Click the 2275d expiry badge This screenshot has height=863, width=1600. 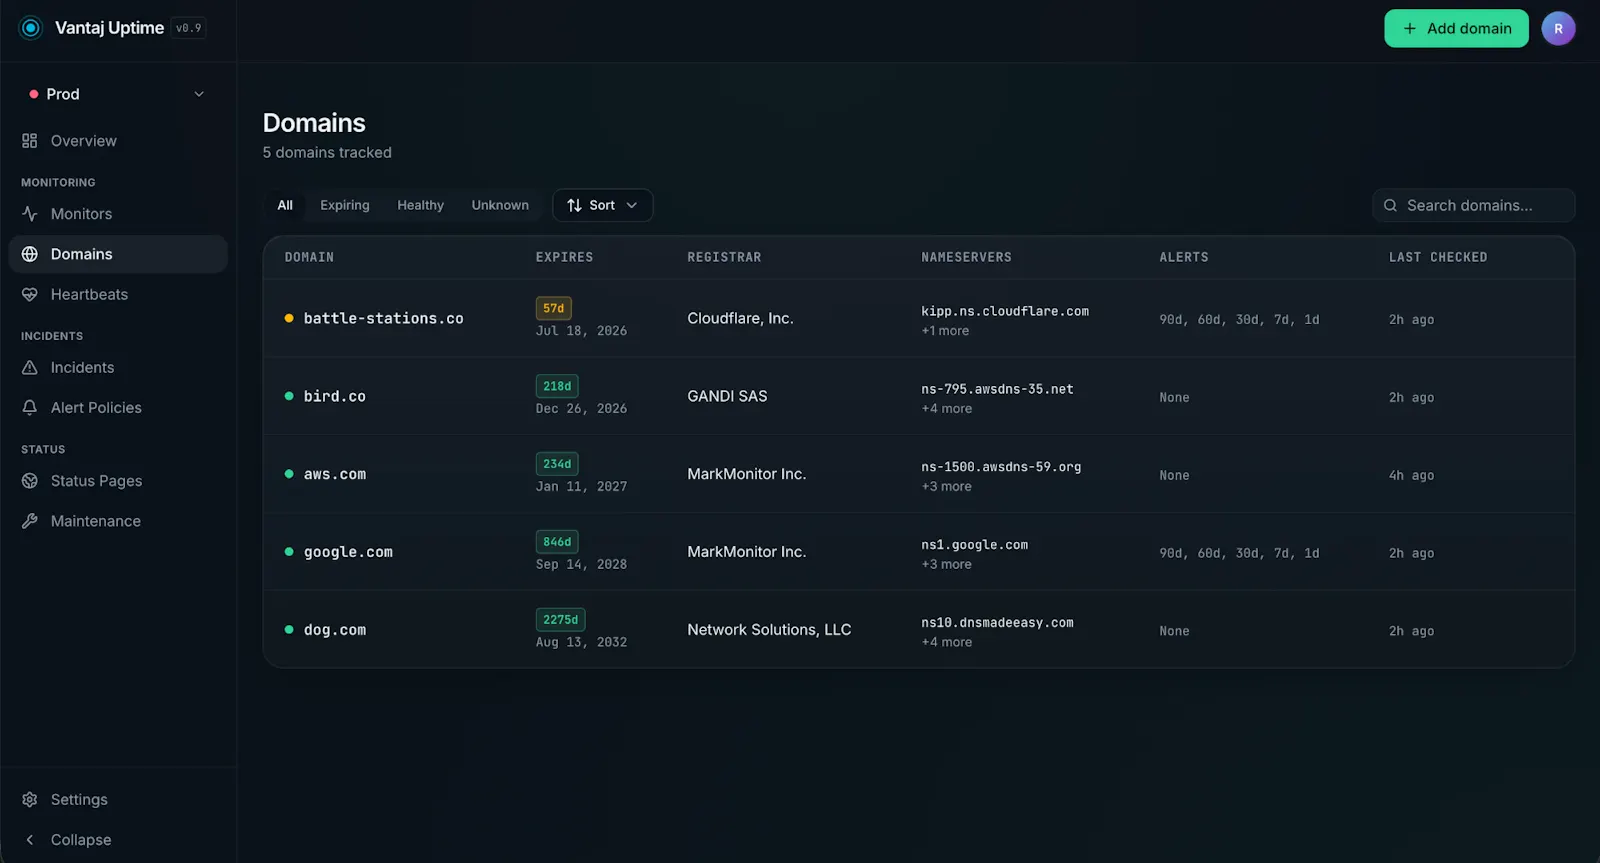[x=561, y=620]
